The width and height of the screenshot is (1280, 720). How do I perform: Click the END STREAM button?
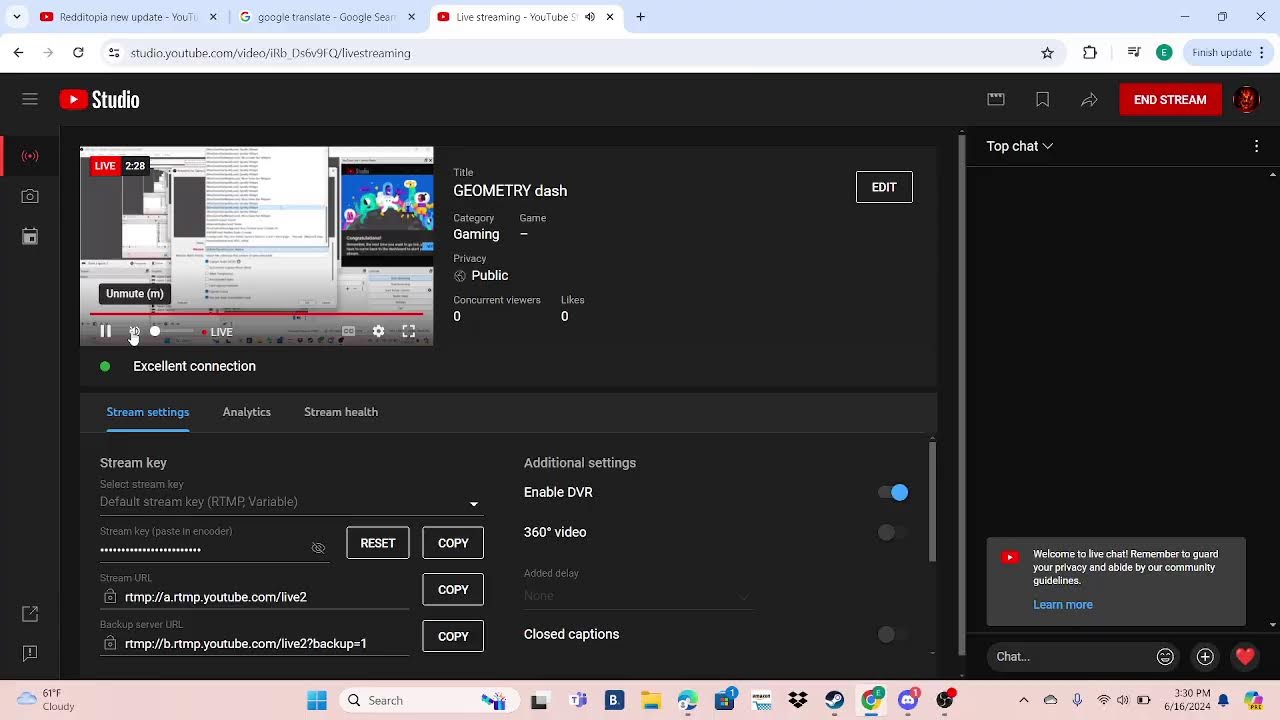point(1170,99)
